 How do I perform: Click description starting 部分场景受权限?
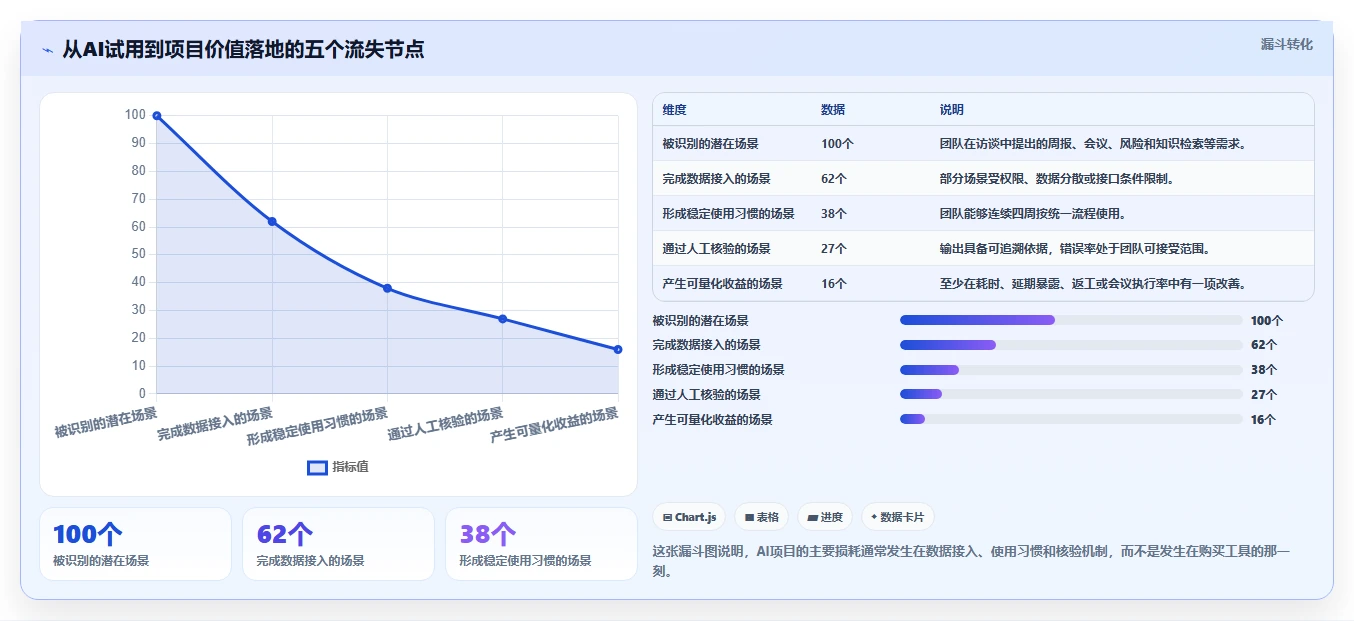(1057, 179)
